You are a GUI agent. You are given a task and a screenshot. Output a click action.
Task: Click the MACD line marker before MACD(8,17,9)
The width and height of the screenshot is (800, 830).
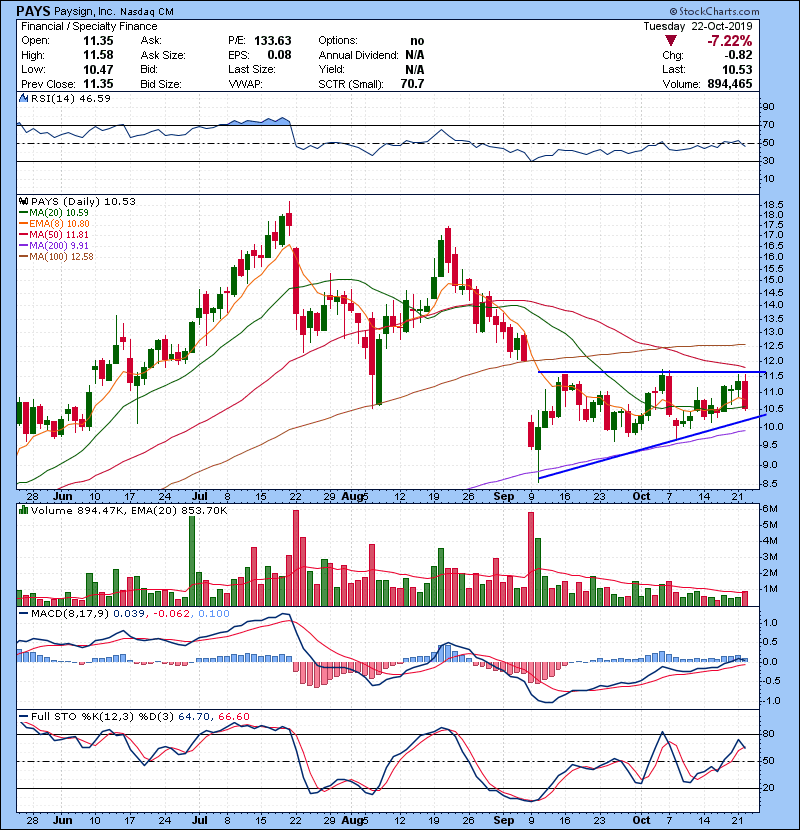pos(23,614)
